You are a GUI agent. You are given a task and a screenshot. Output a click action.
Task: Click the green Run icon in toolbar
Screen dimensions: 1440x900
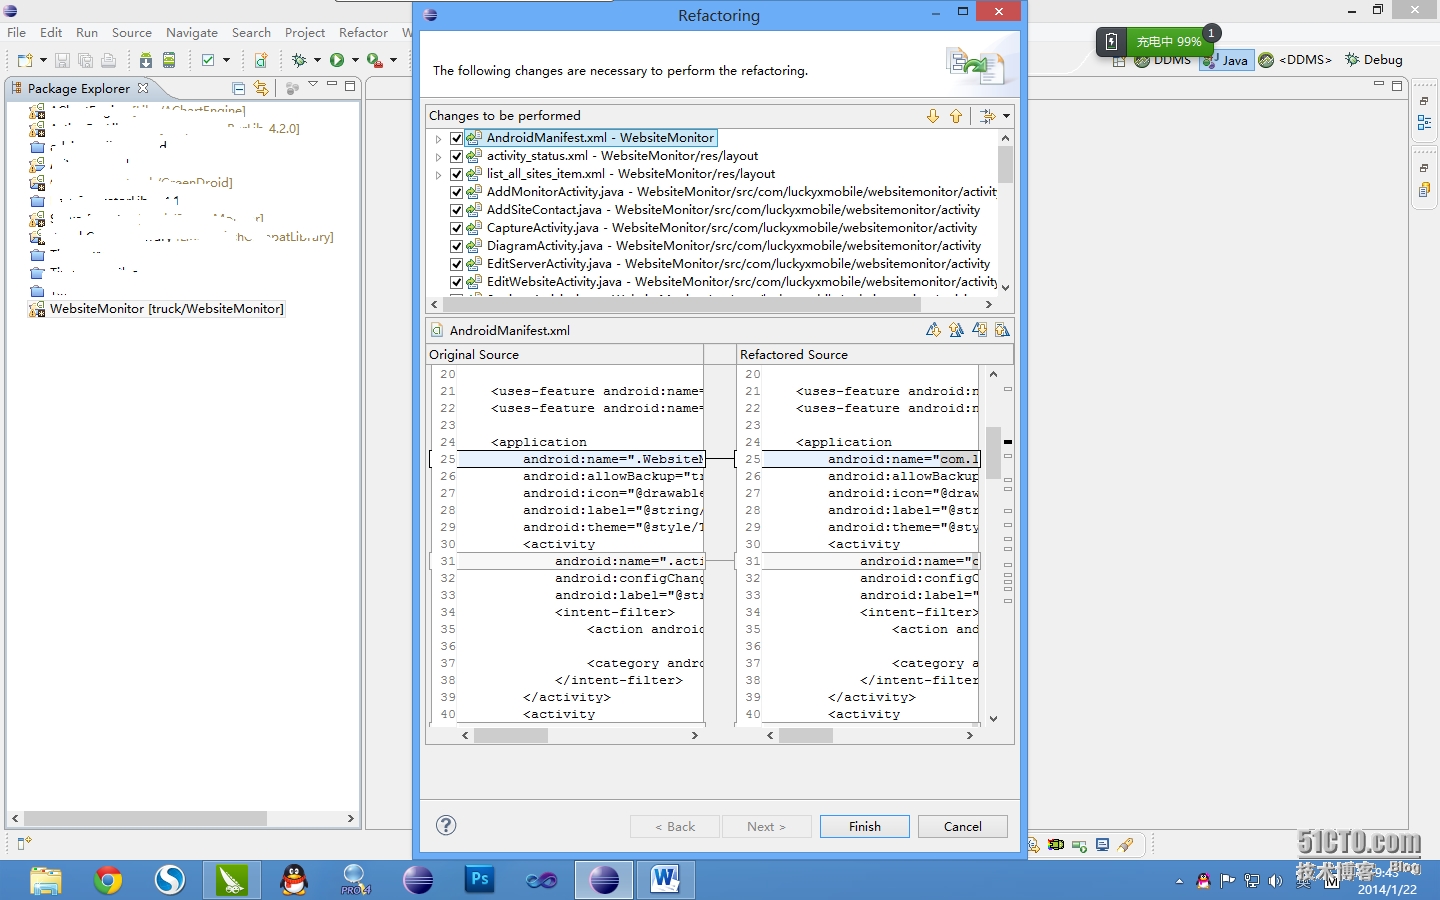337,60
